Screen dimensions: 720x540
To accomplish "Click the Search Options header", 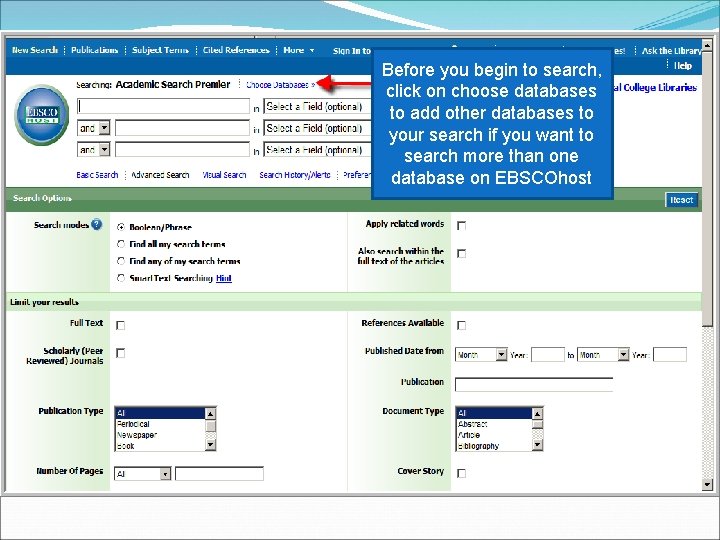I will (x=42, y=198).
